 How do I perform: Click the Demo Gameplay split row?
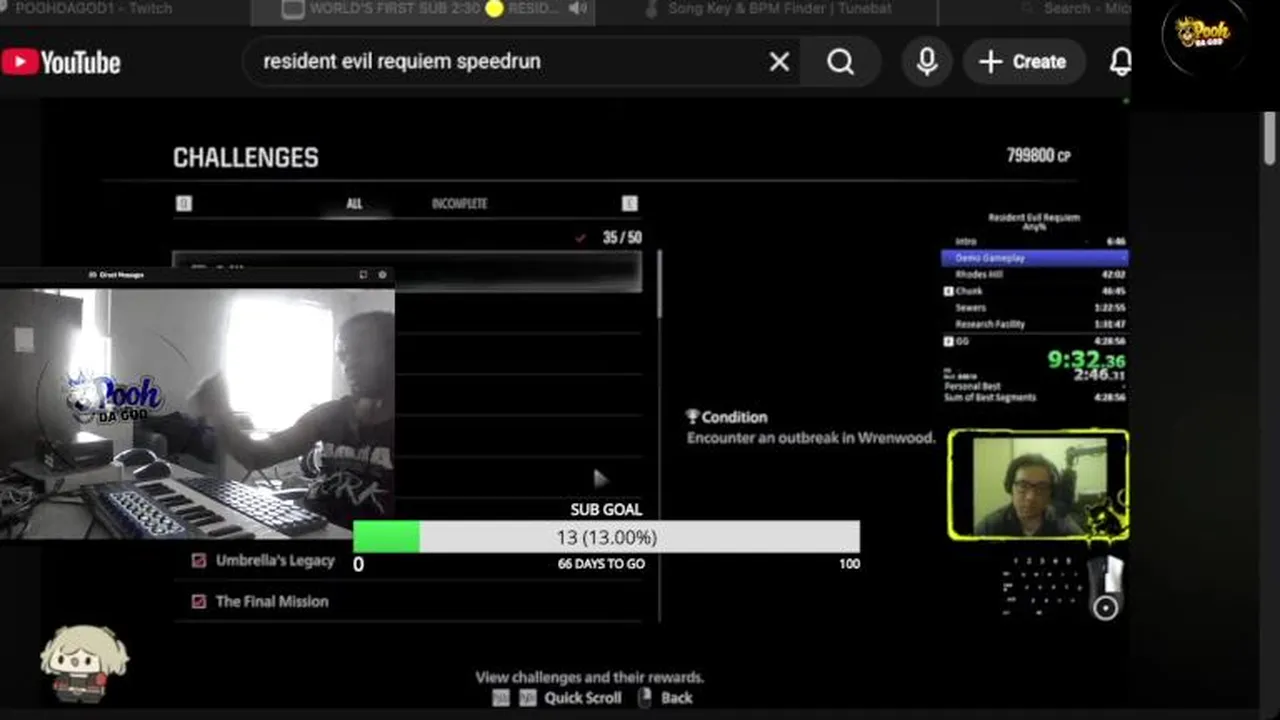1035,258
